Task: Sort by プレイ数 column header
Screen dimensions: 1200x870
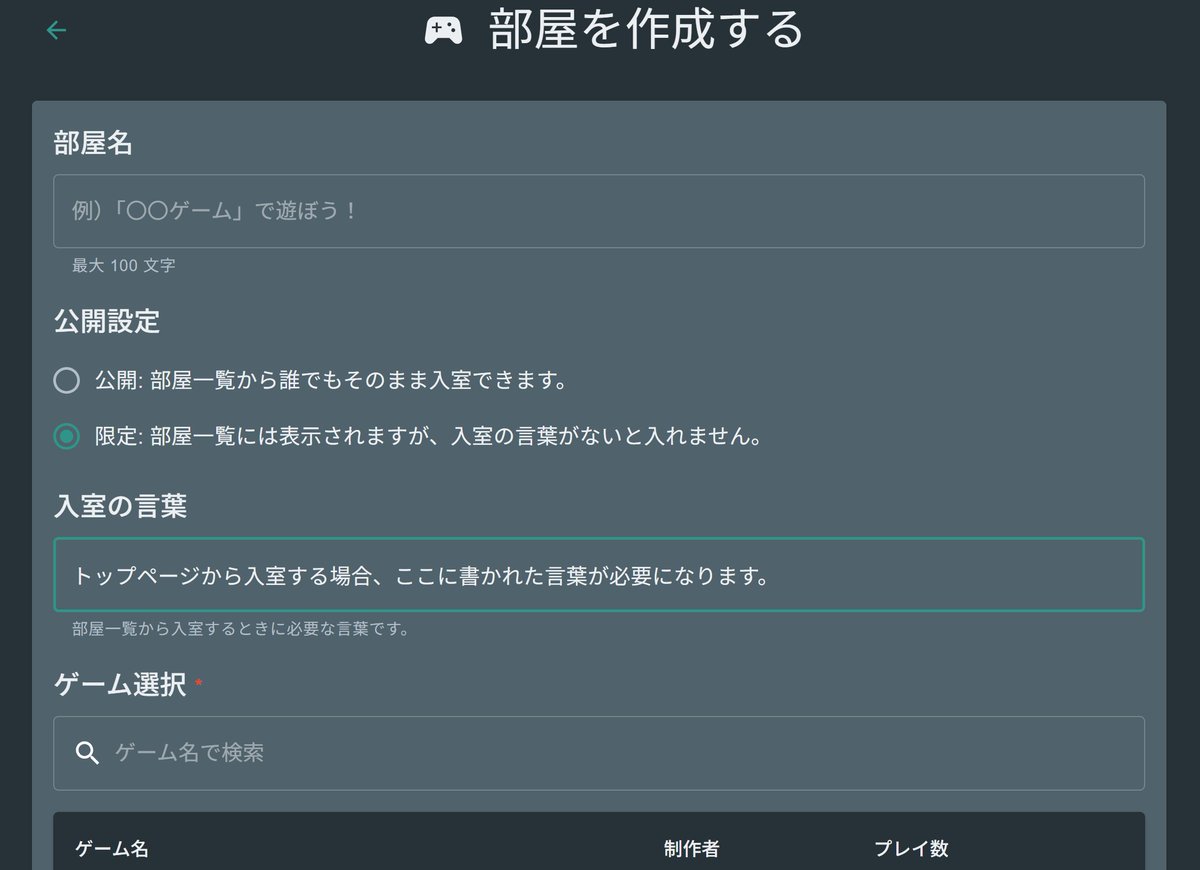Action: point(911,849)
